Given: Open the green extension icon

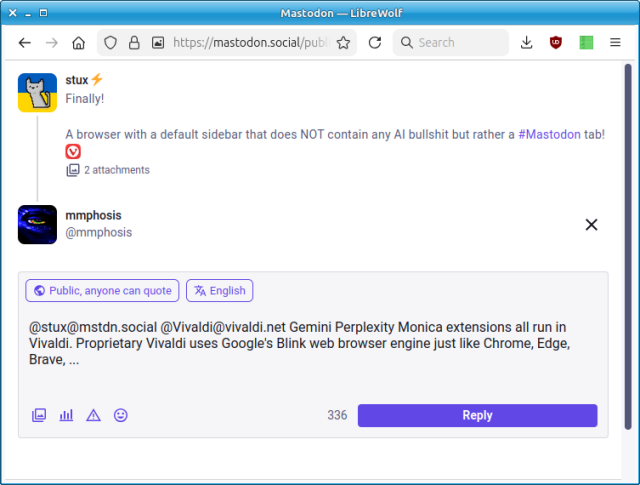Looking at the screenshot, I should (586, 42).
